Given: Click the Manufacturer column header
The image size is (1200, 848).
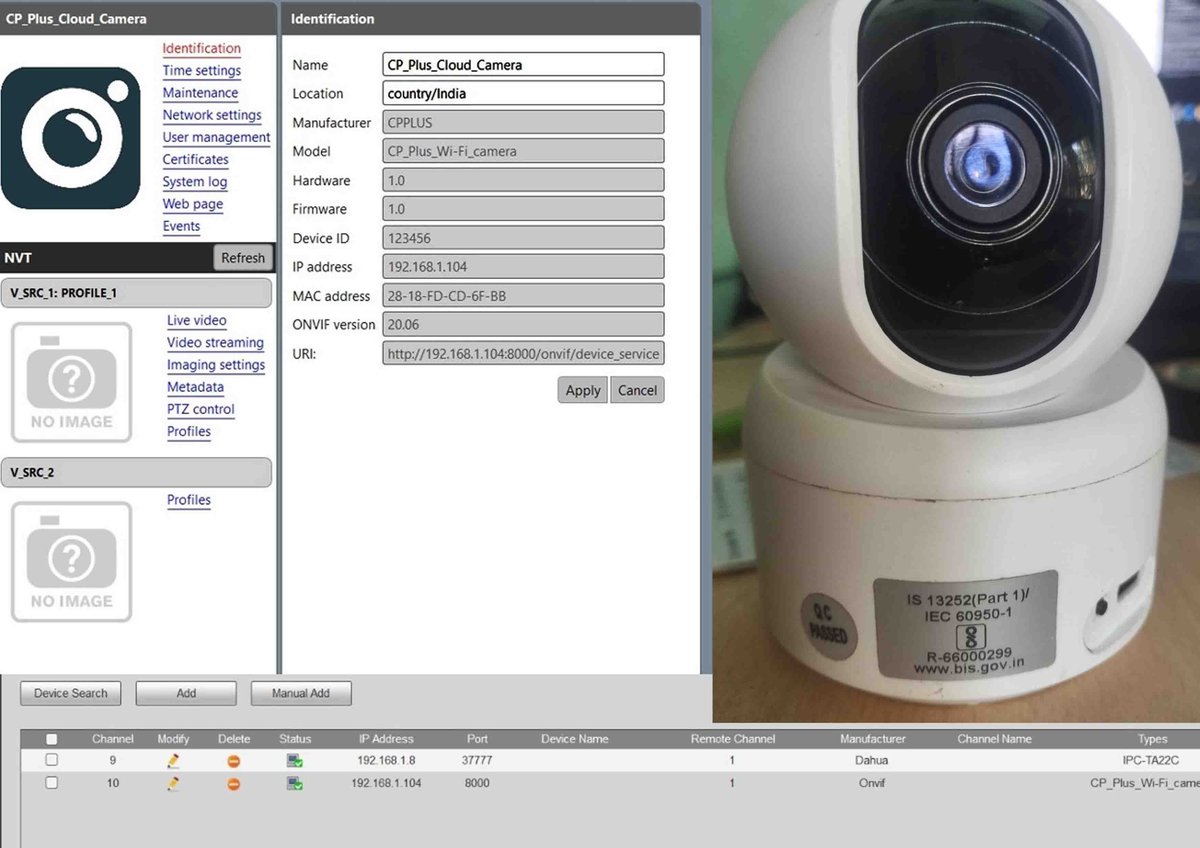Looking at the screenshot, I should [x=873, y=739].
